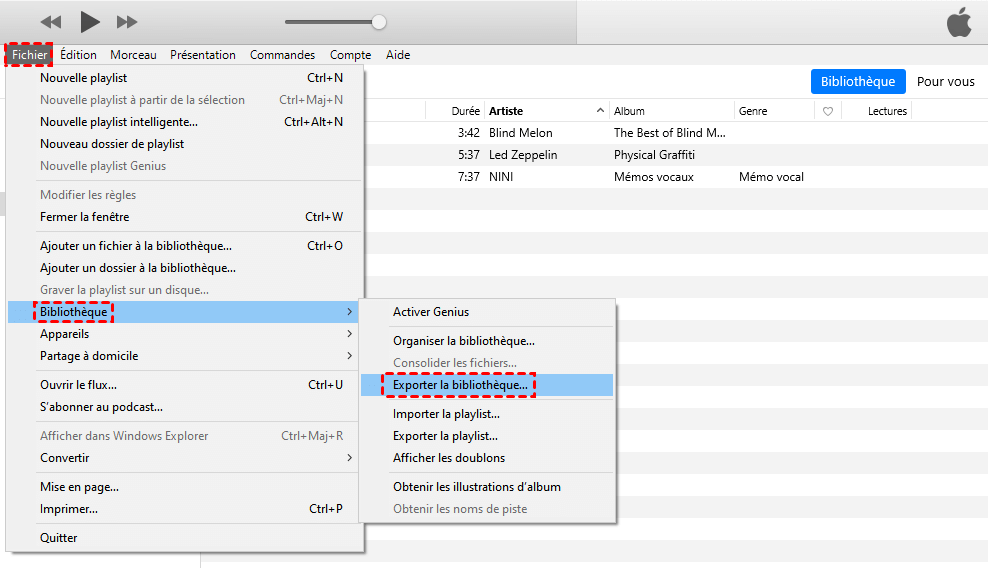Expand the Appareils submenu
The width and height of the screenshot is (988, 568).
349,334
